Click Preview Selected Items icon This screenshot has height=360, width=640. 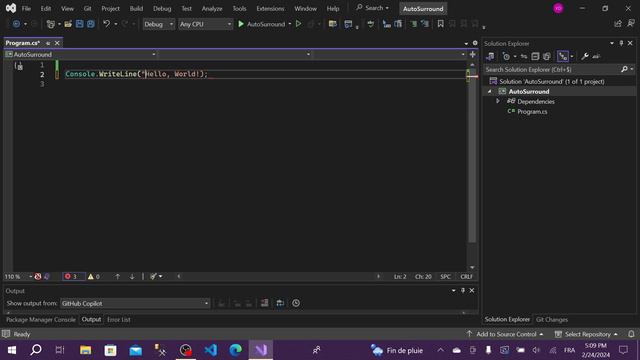596,56
